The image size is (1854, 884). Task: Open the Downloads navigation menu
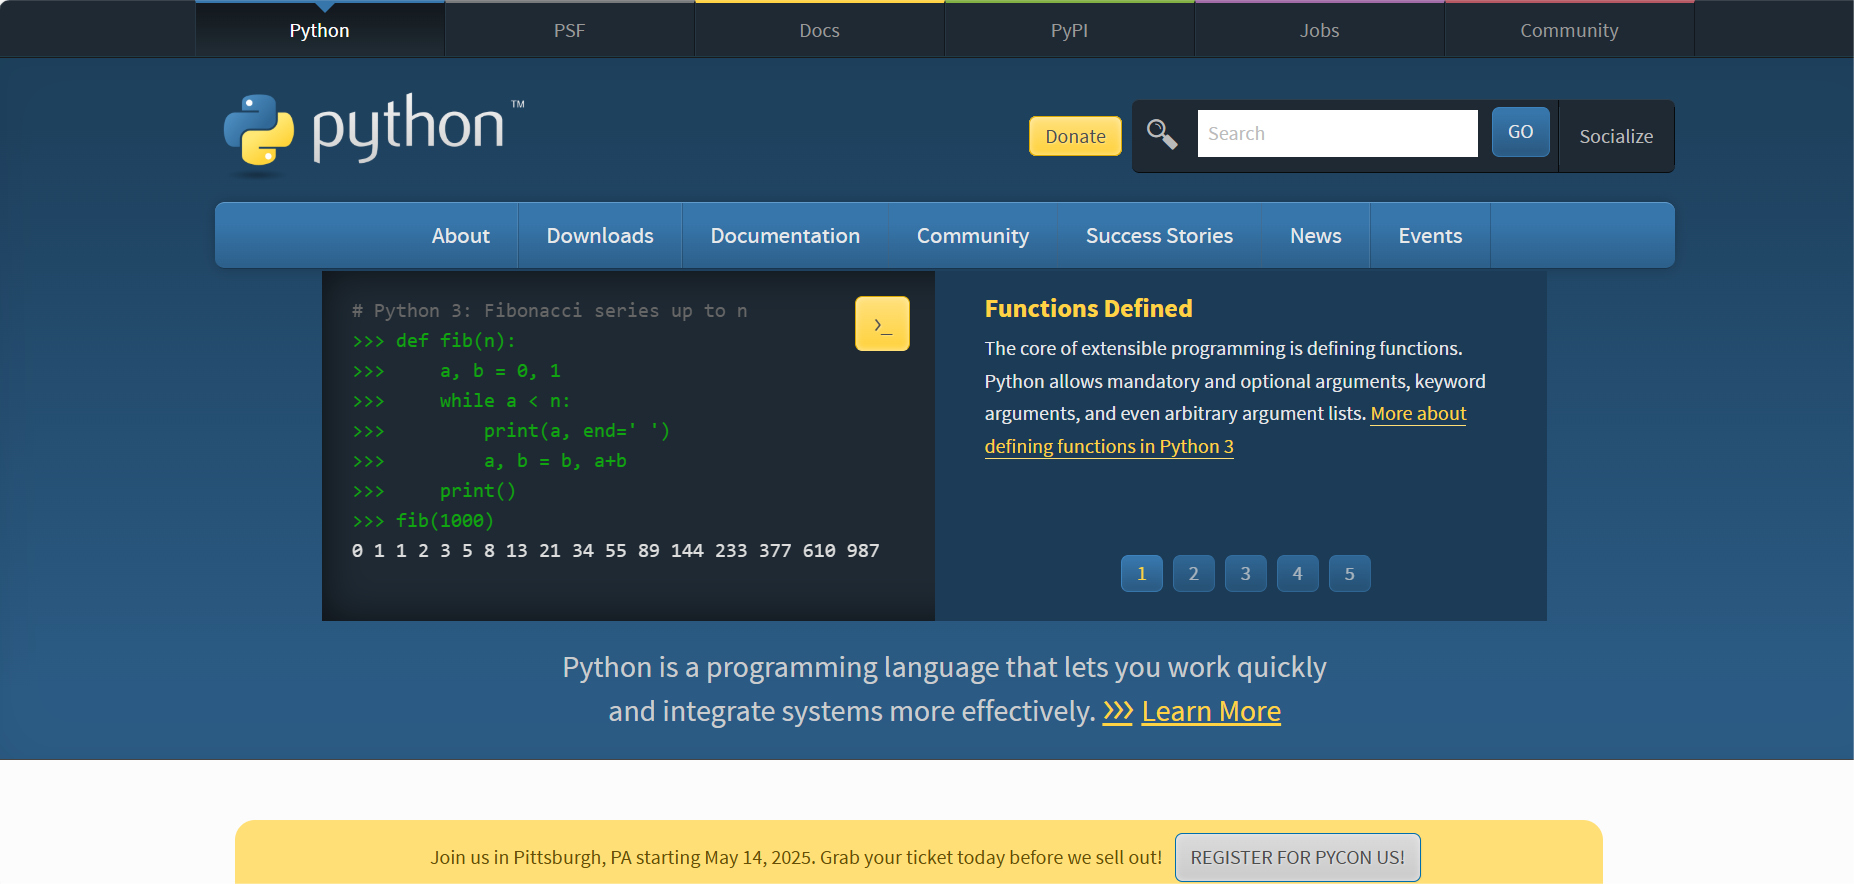pos(600,236)
